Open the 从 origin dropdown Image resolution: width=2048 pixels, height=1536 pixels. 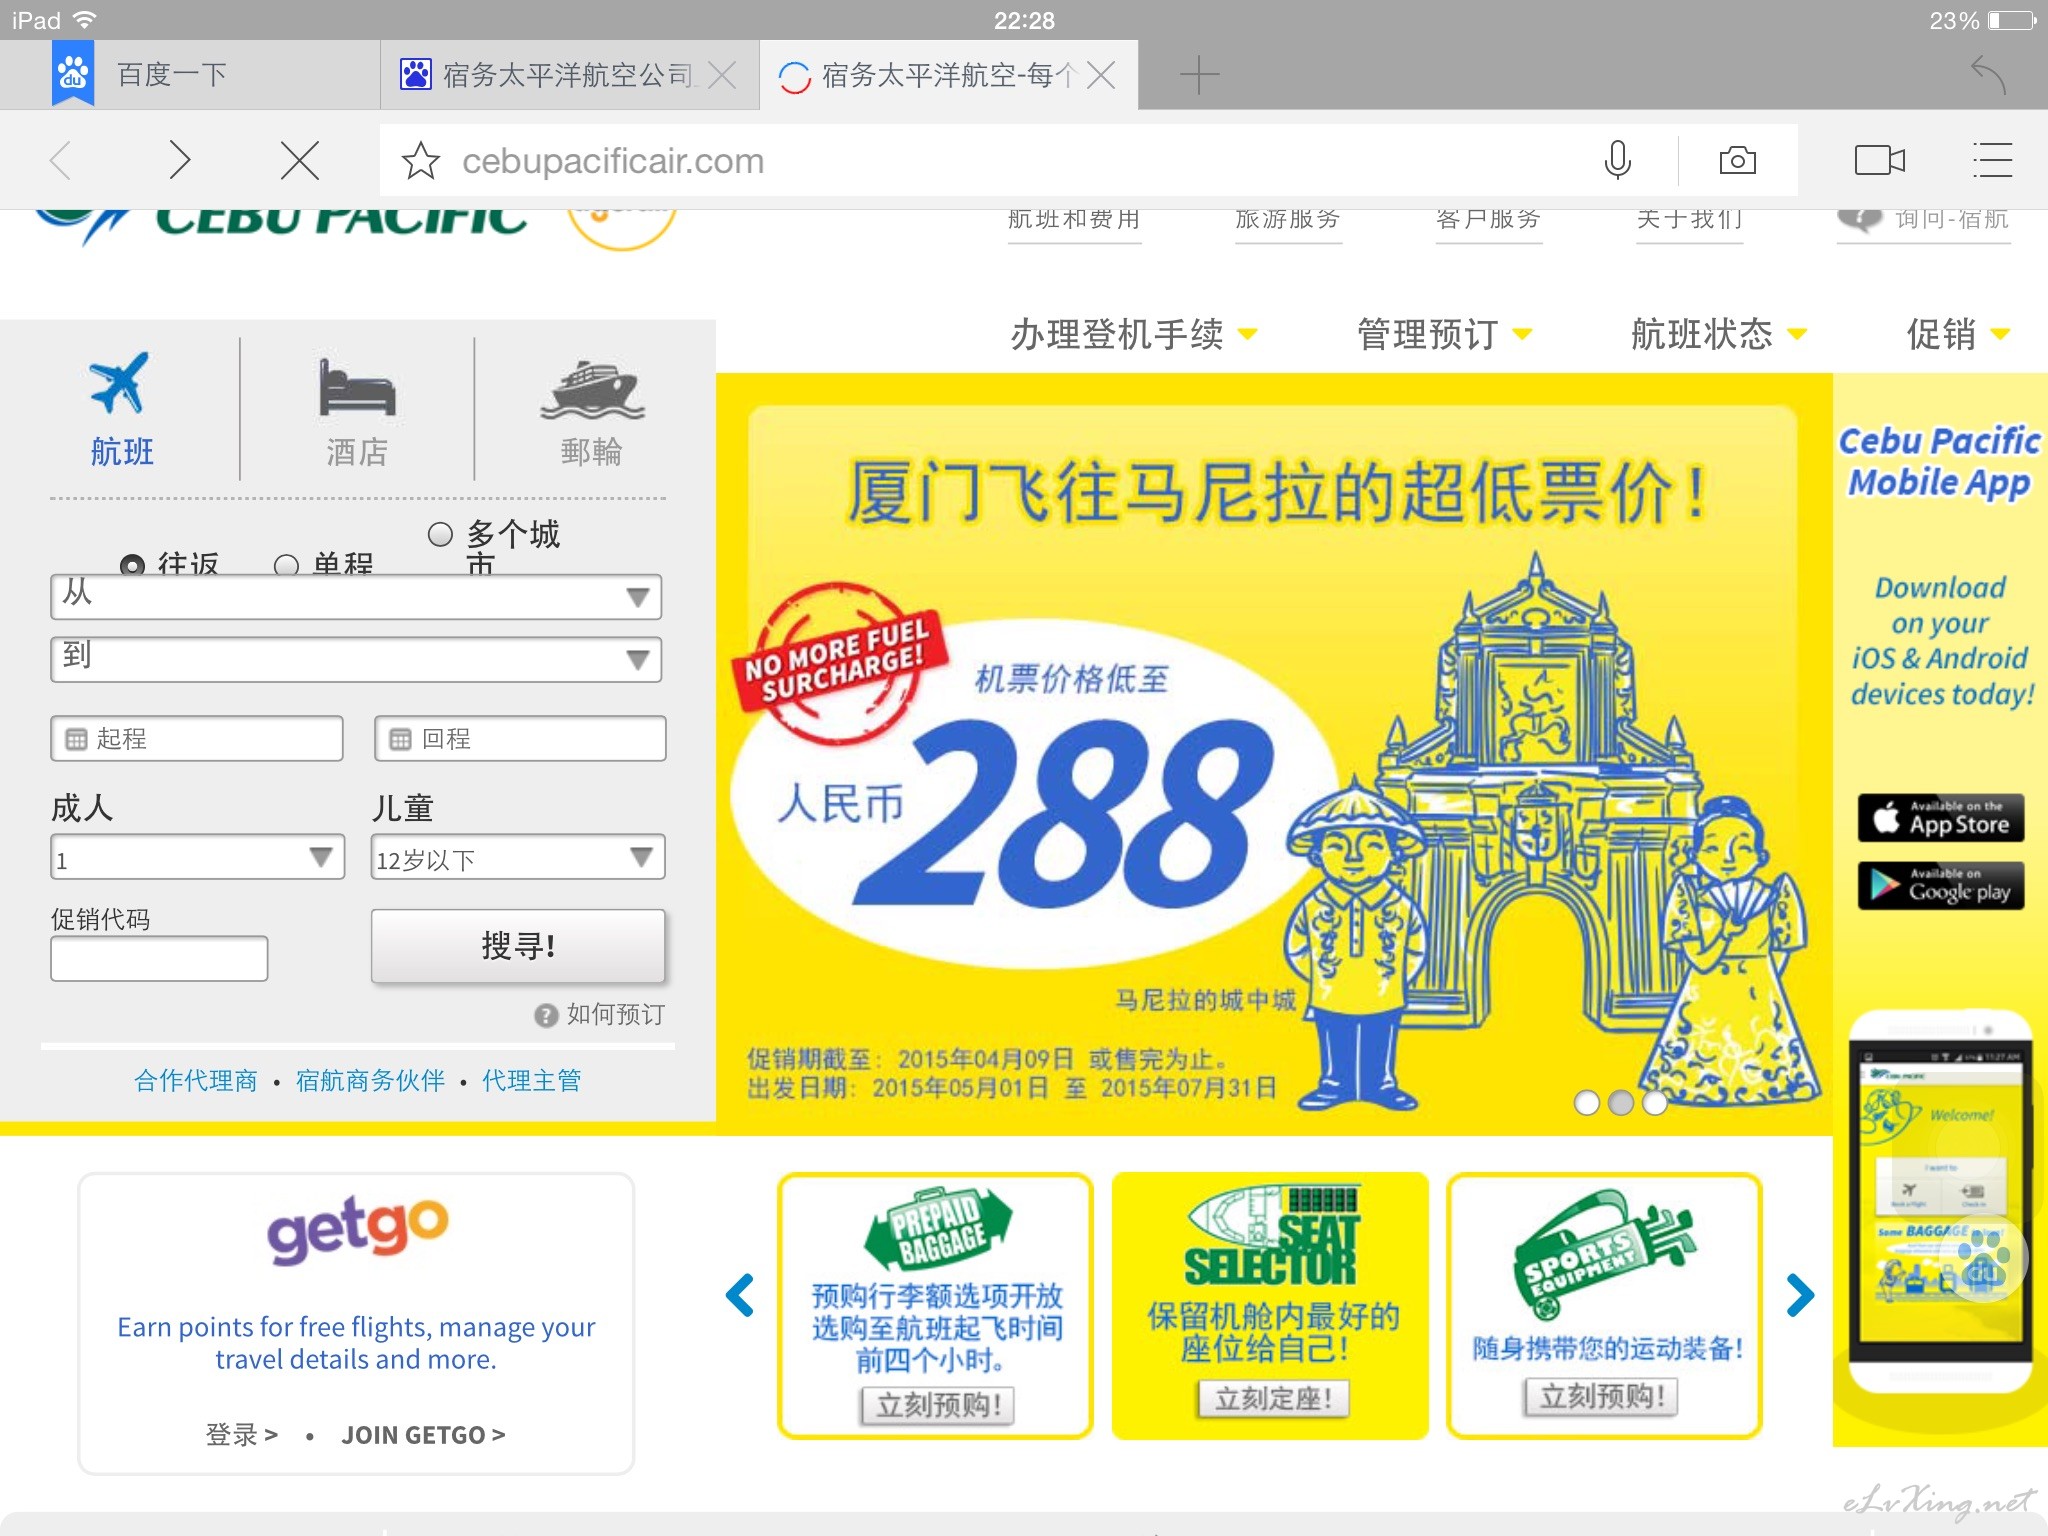(x=356, y=597)
